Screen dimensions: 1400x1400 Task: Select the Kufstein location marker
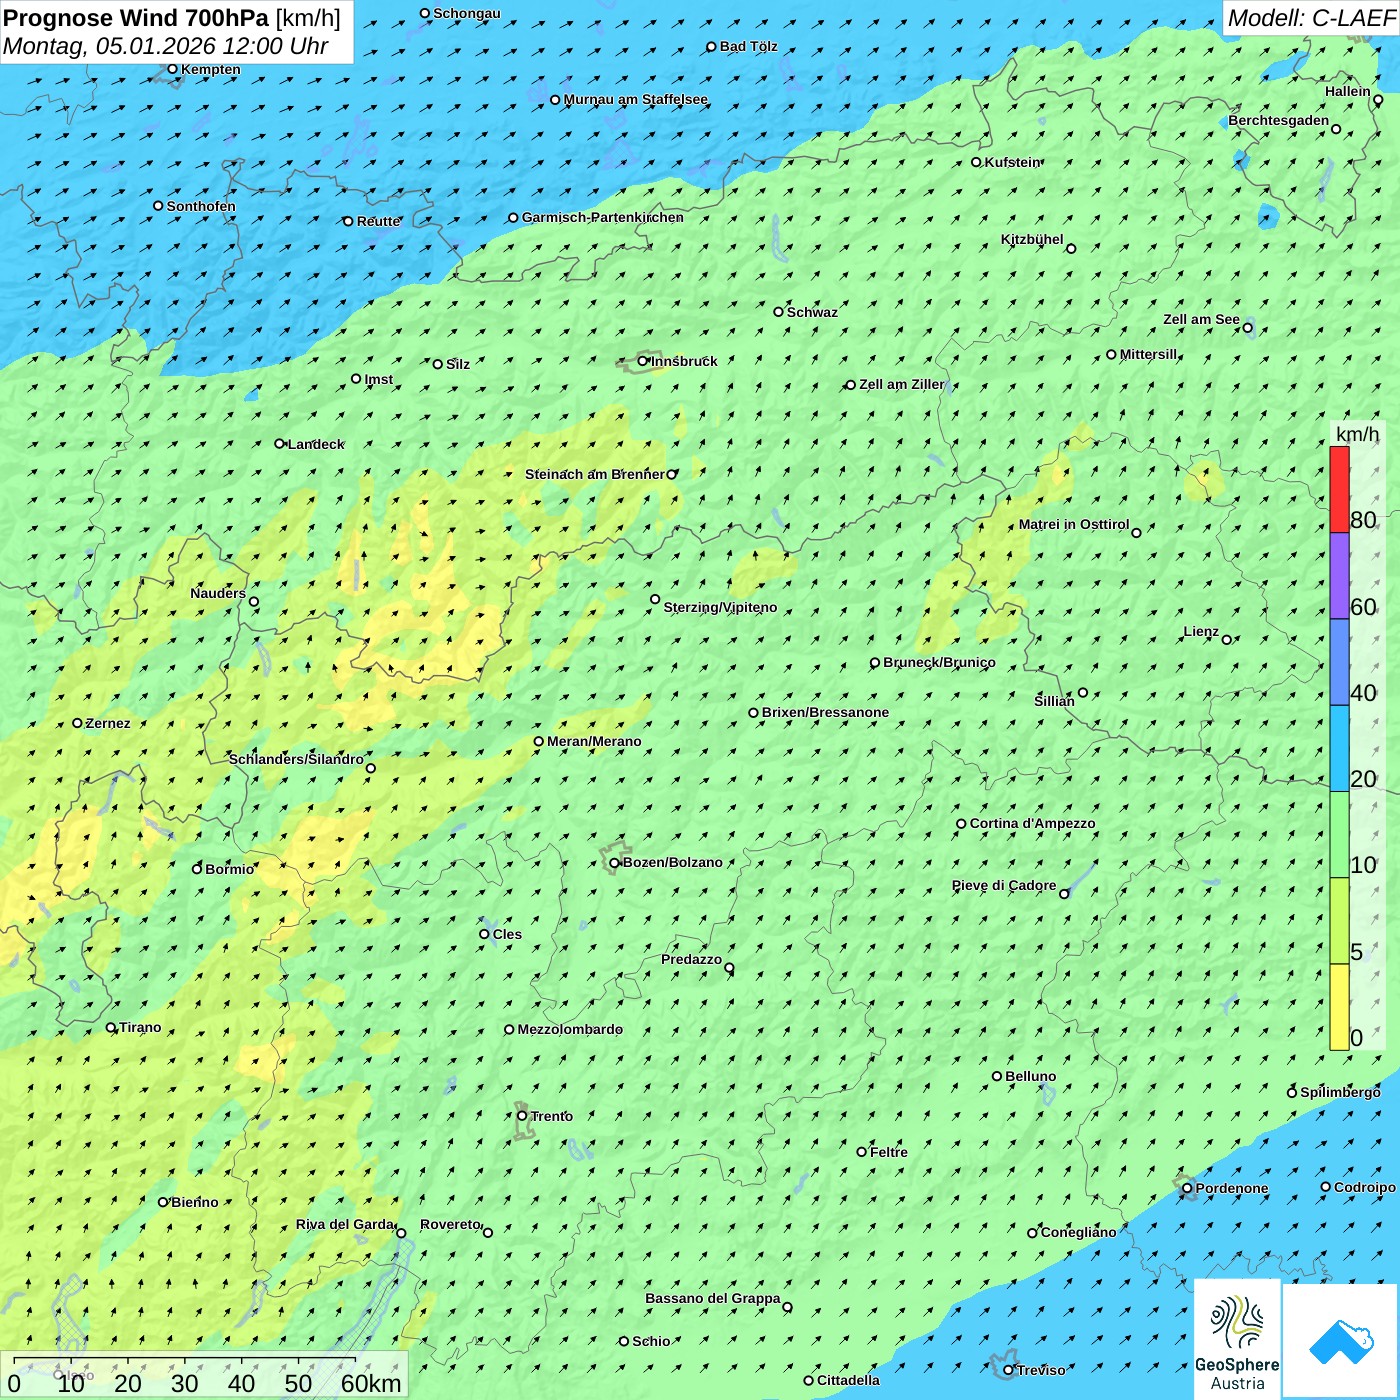[x=976, y=162]
